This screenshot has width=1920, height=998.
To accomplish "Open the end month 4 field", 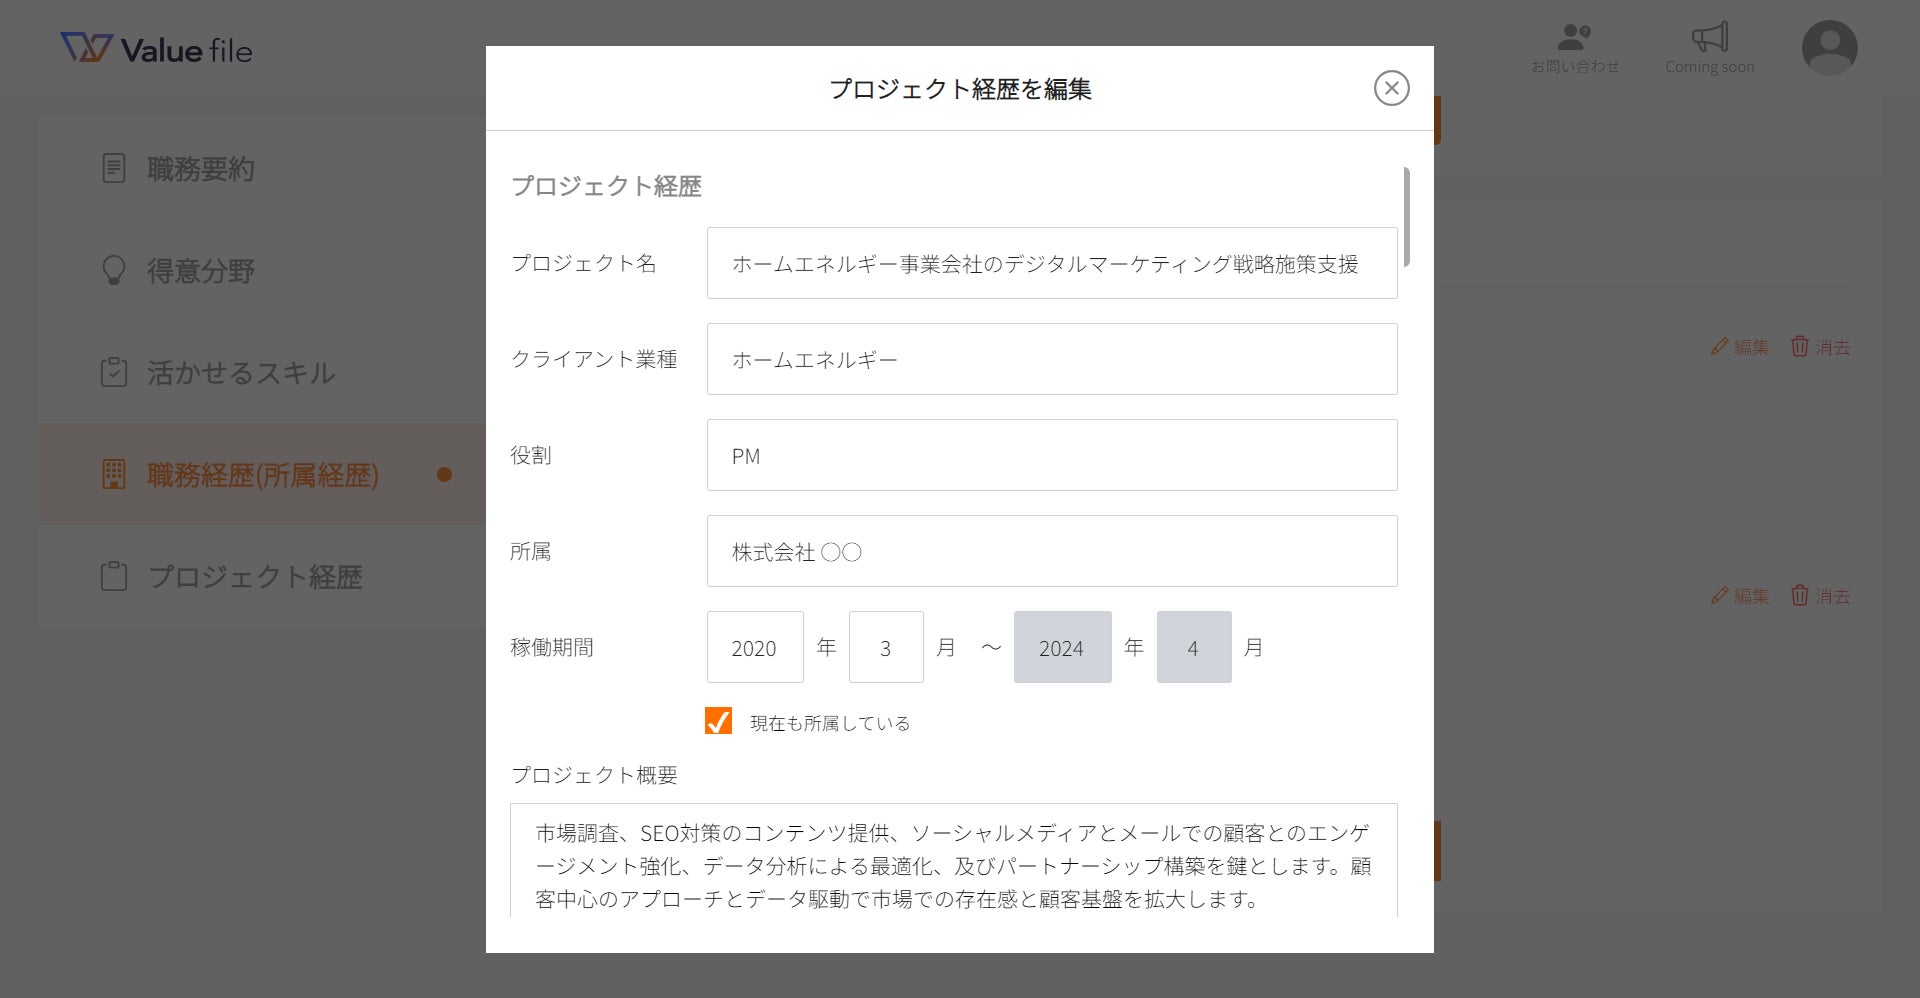I will [1193, 647].
